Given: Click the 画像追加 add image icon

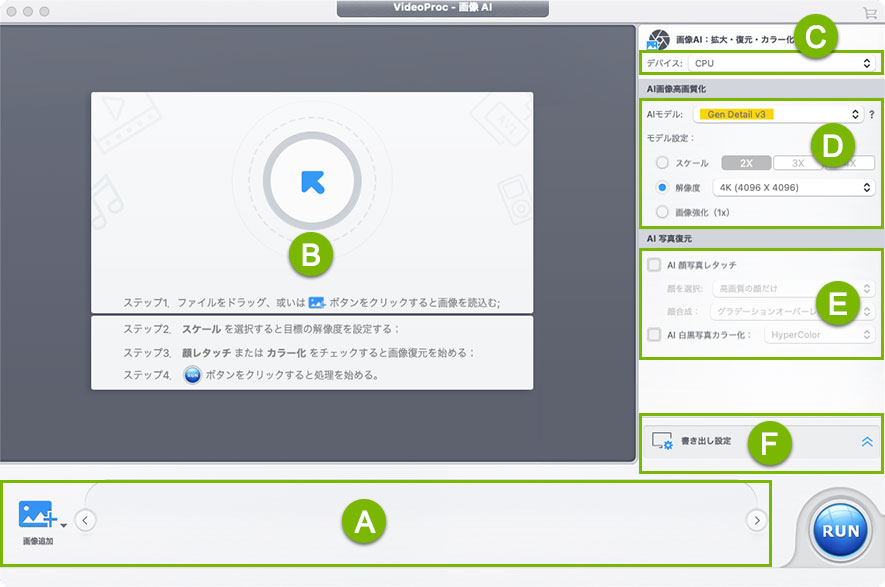Looking at the screenshot, I should tap(37, 514).
